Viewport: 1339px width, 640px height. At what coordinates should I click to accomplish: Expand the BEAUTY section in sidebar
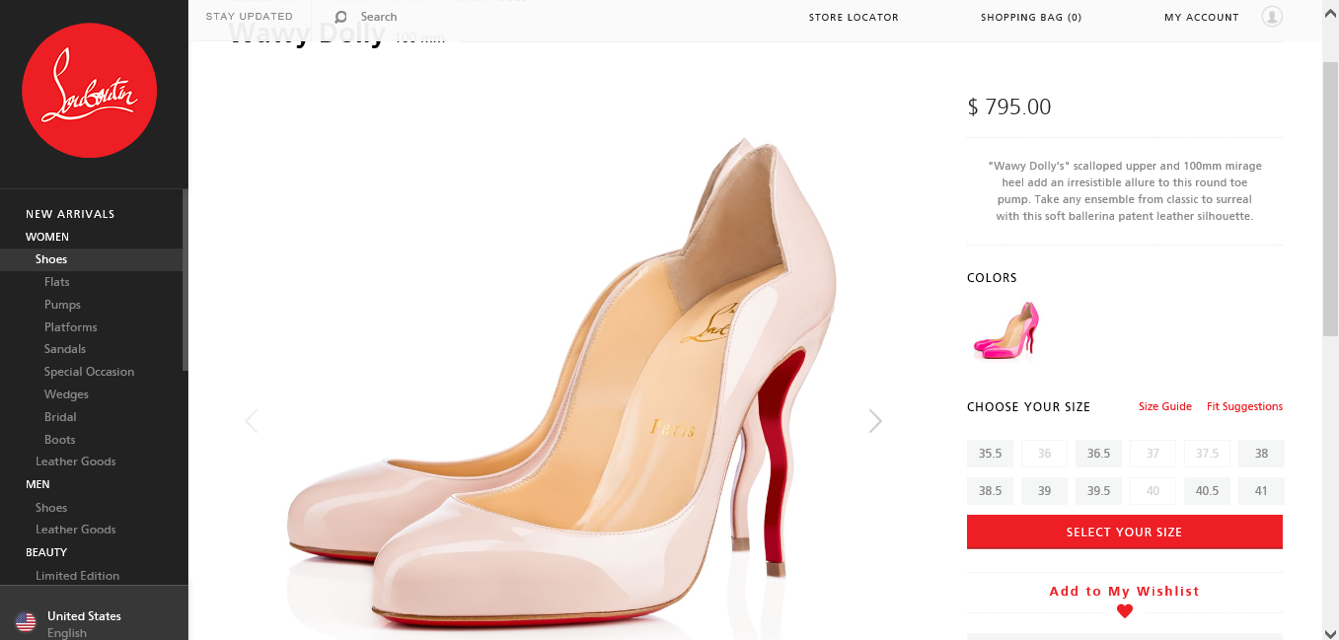46,552
